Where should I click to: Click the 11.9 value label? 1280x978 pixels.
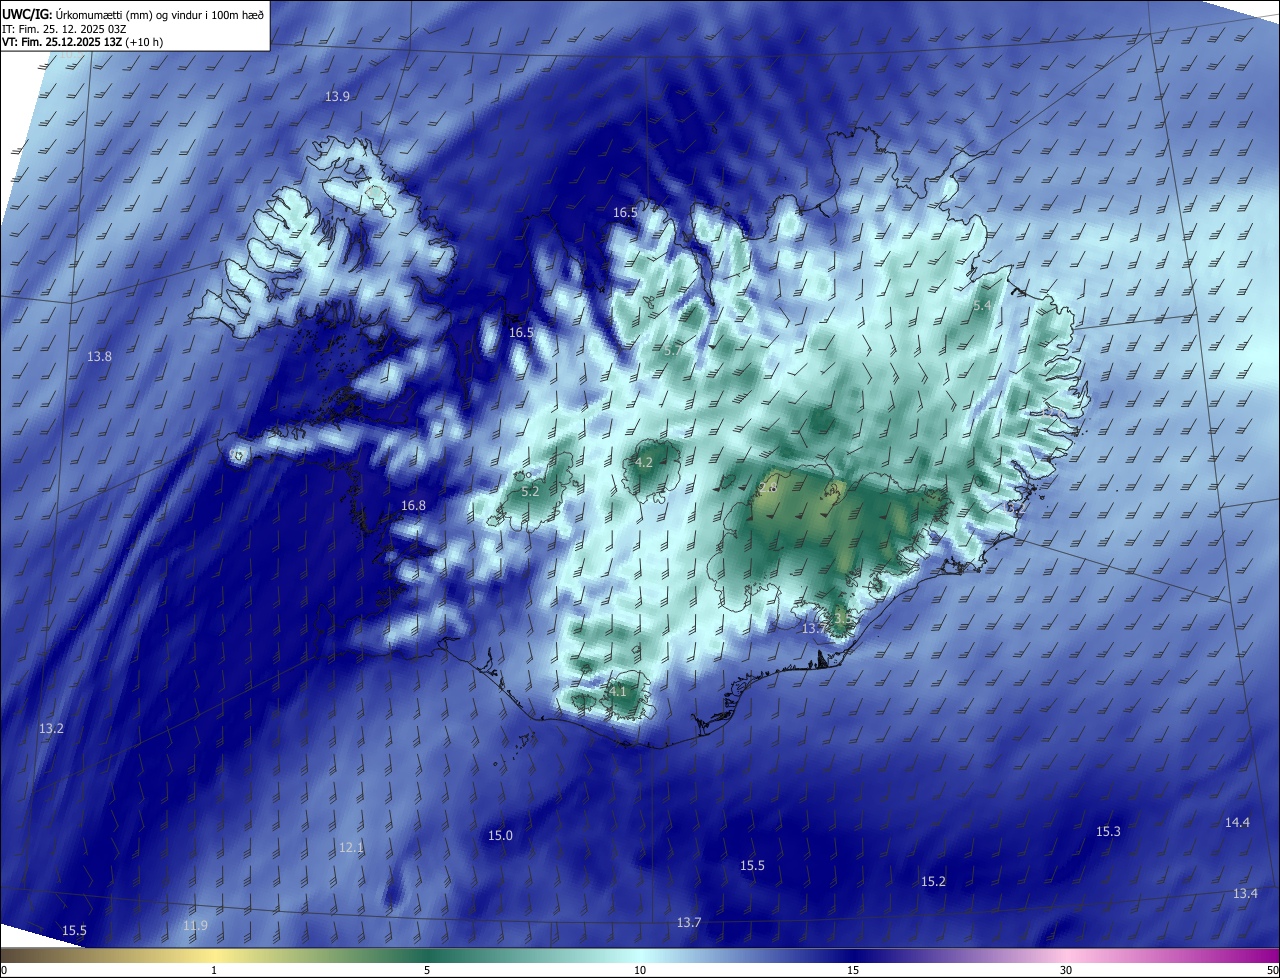[x=195, y=926]
